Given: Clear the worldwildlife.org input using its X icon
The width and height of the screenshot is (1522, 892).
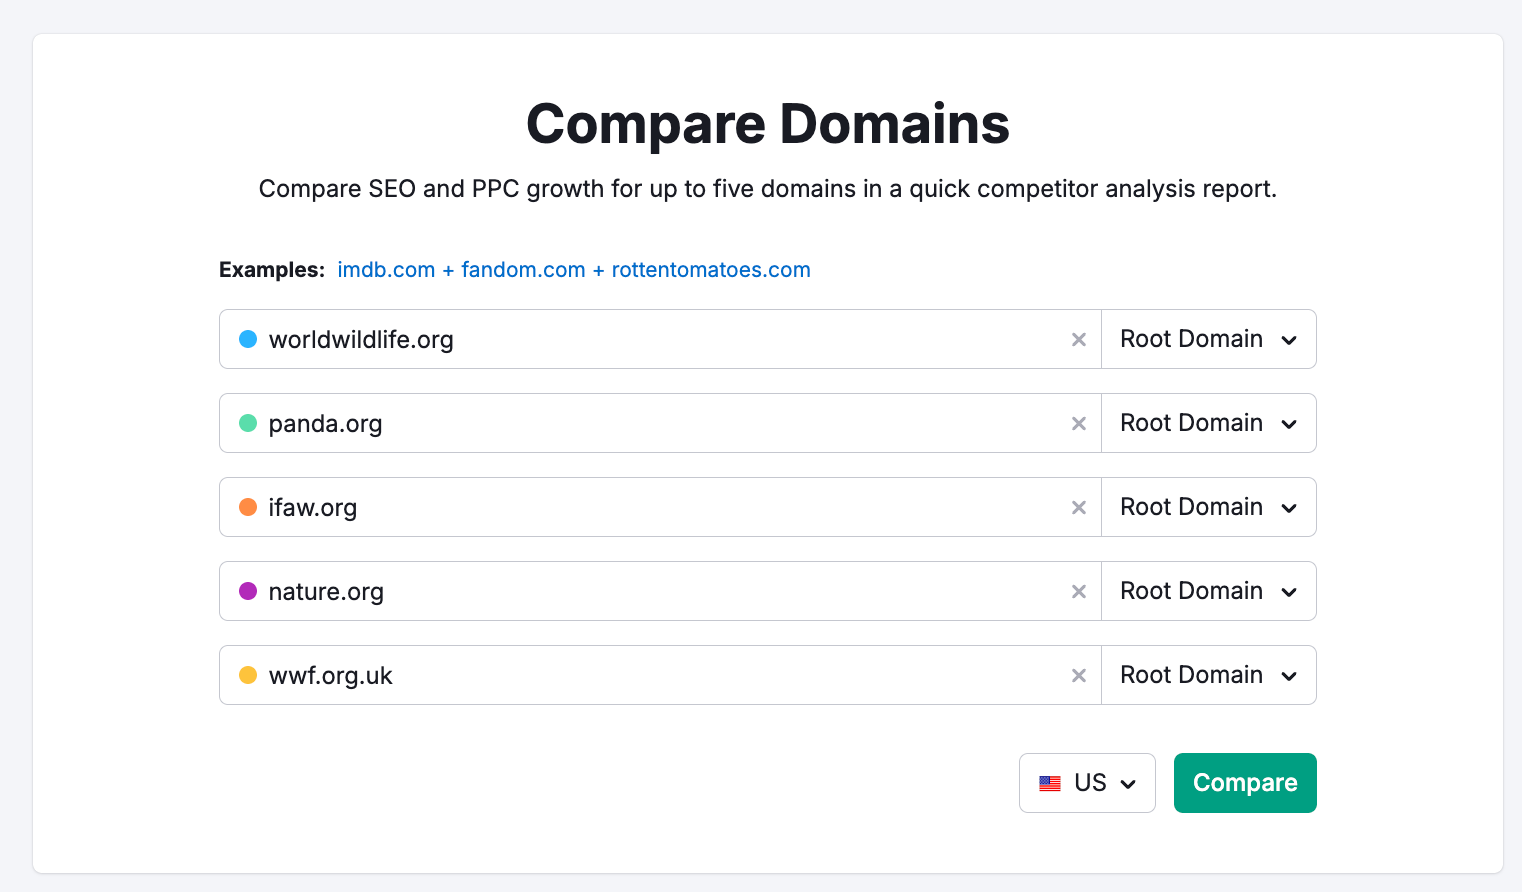Looking at the screenshot, I should pos(1078,339).
